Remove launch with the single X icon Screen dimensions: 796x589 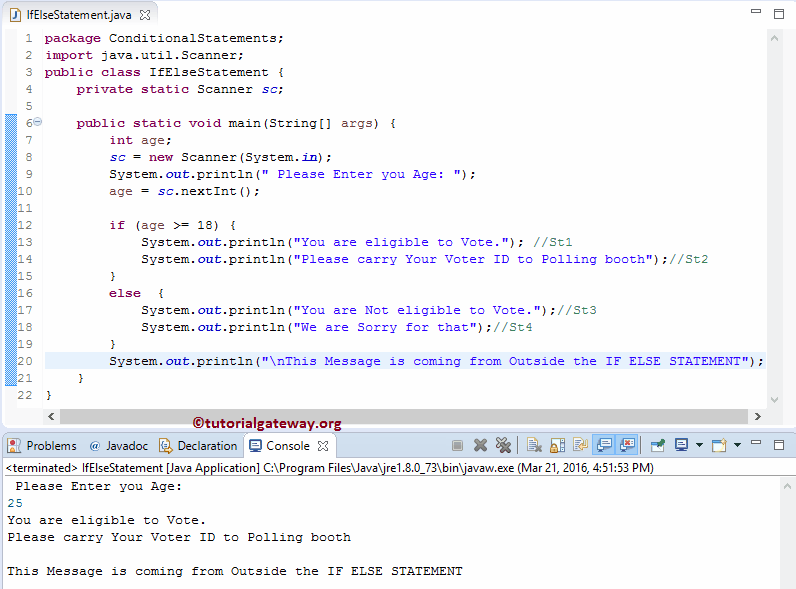[480, 445]
